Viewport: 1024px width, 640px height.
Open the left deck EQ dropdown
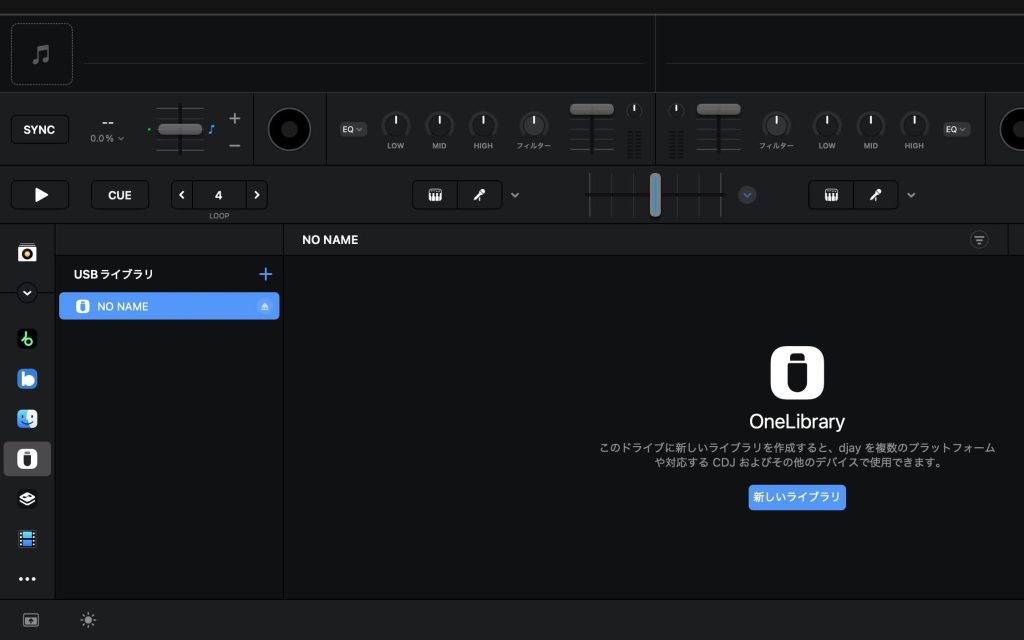pyautogui.click(x=353, y=129)
